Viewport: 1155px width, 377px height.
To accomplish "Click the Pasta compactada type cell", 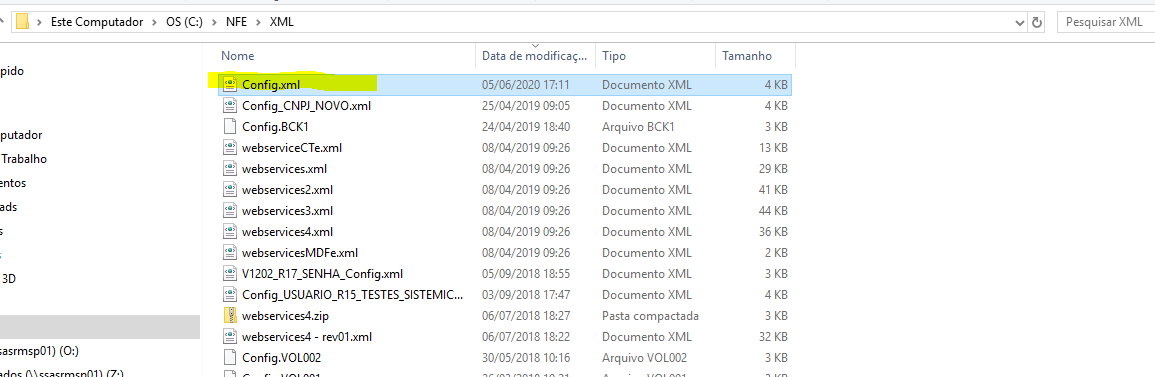I will pyautogui.click(x=650, y=316).
